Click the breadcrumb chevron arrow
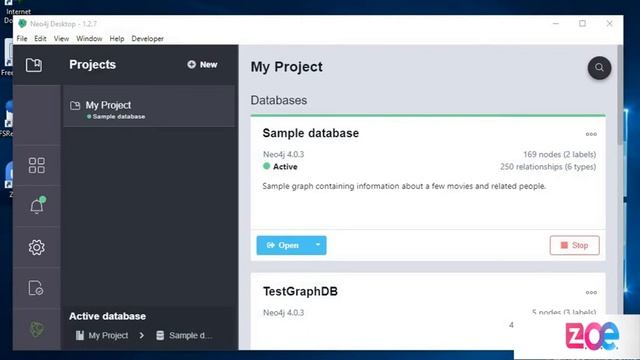The height and width of the screenshot is (360, 640). tap(142, 336)
